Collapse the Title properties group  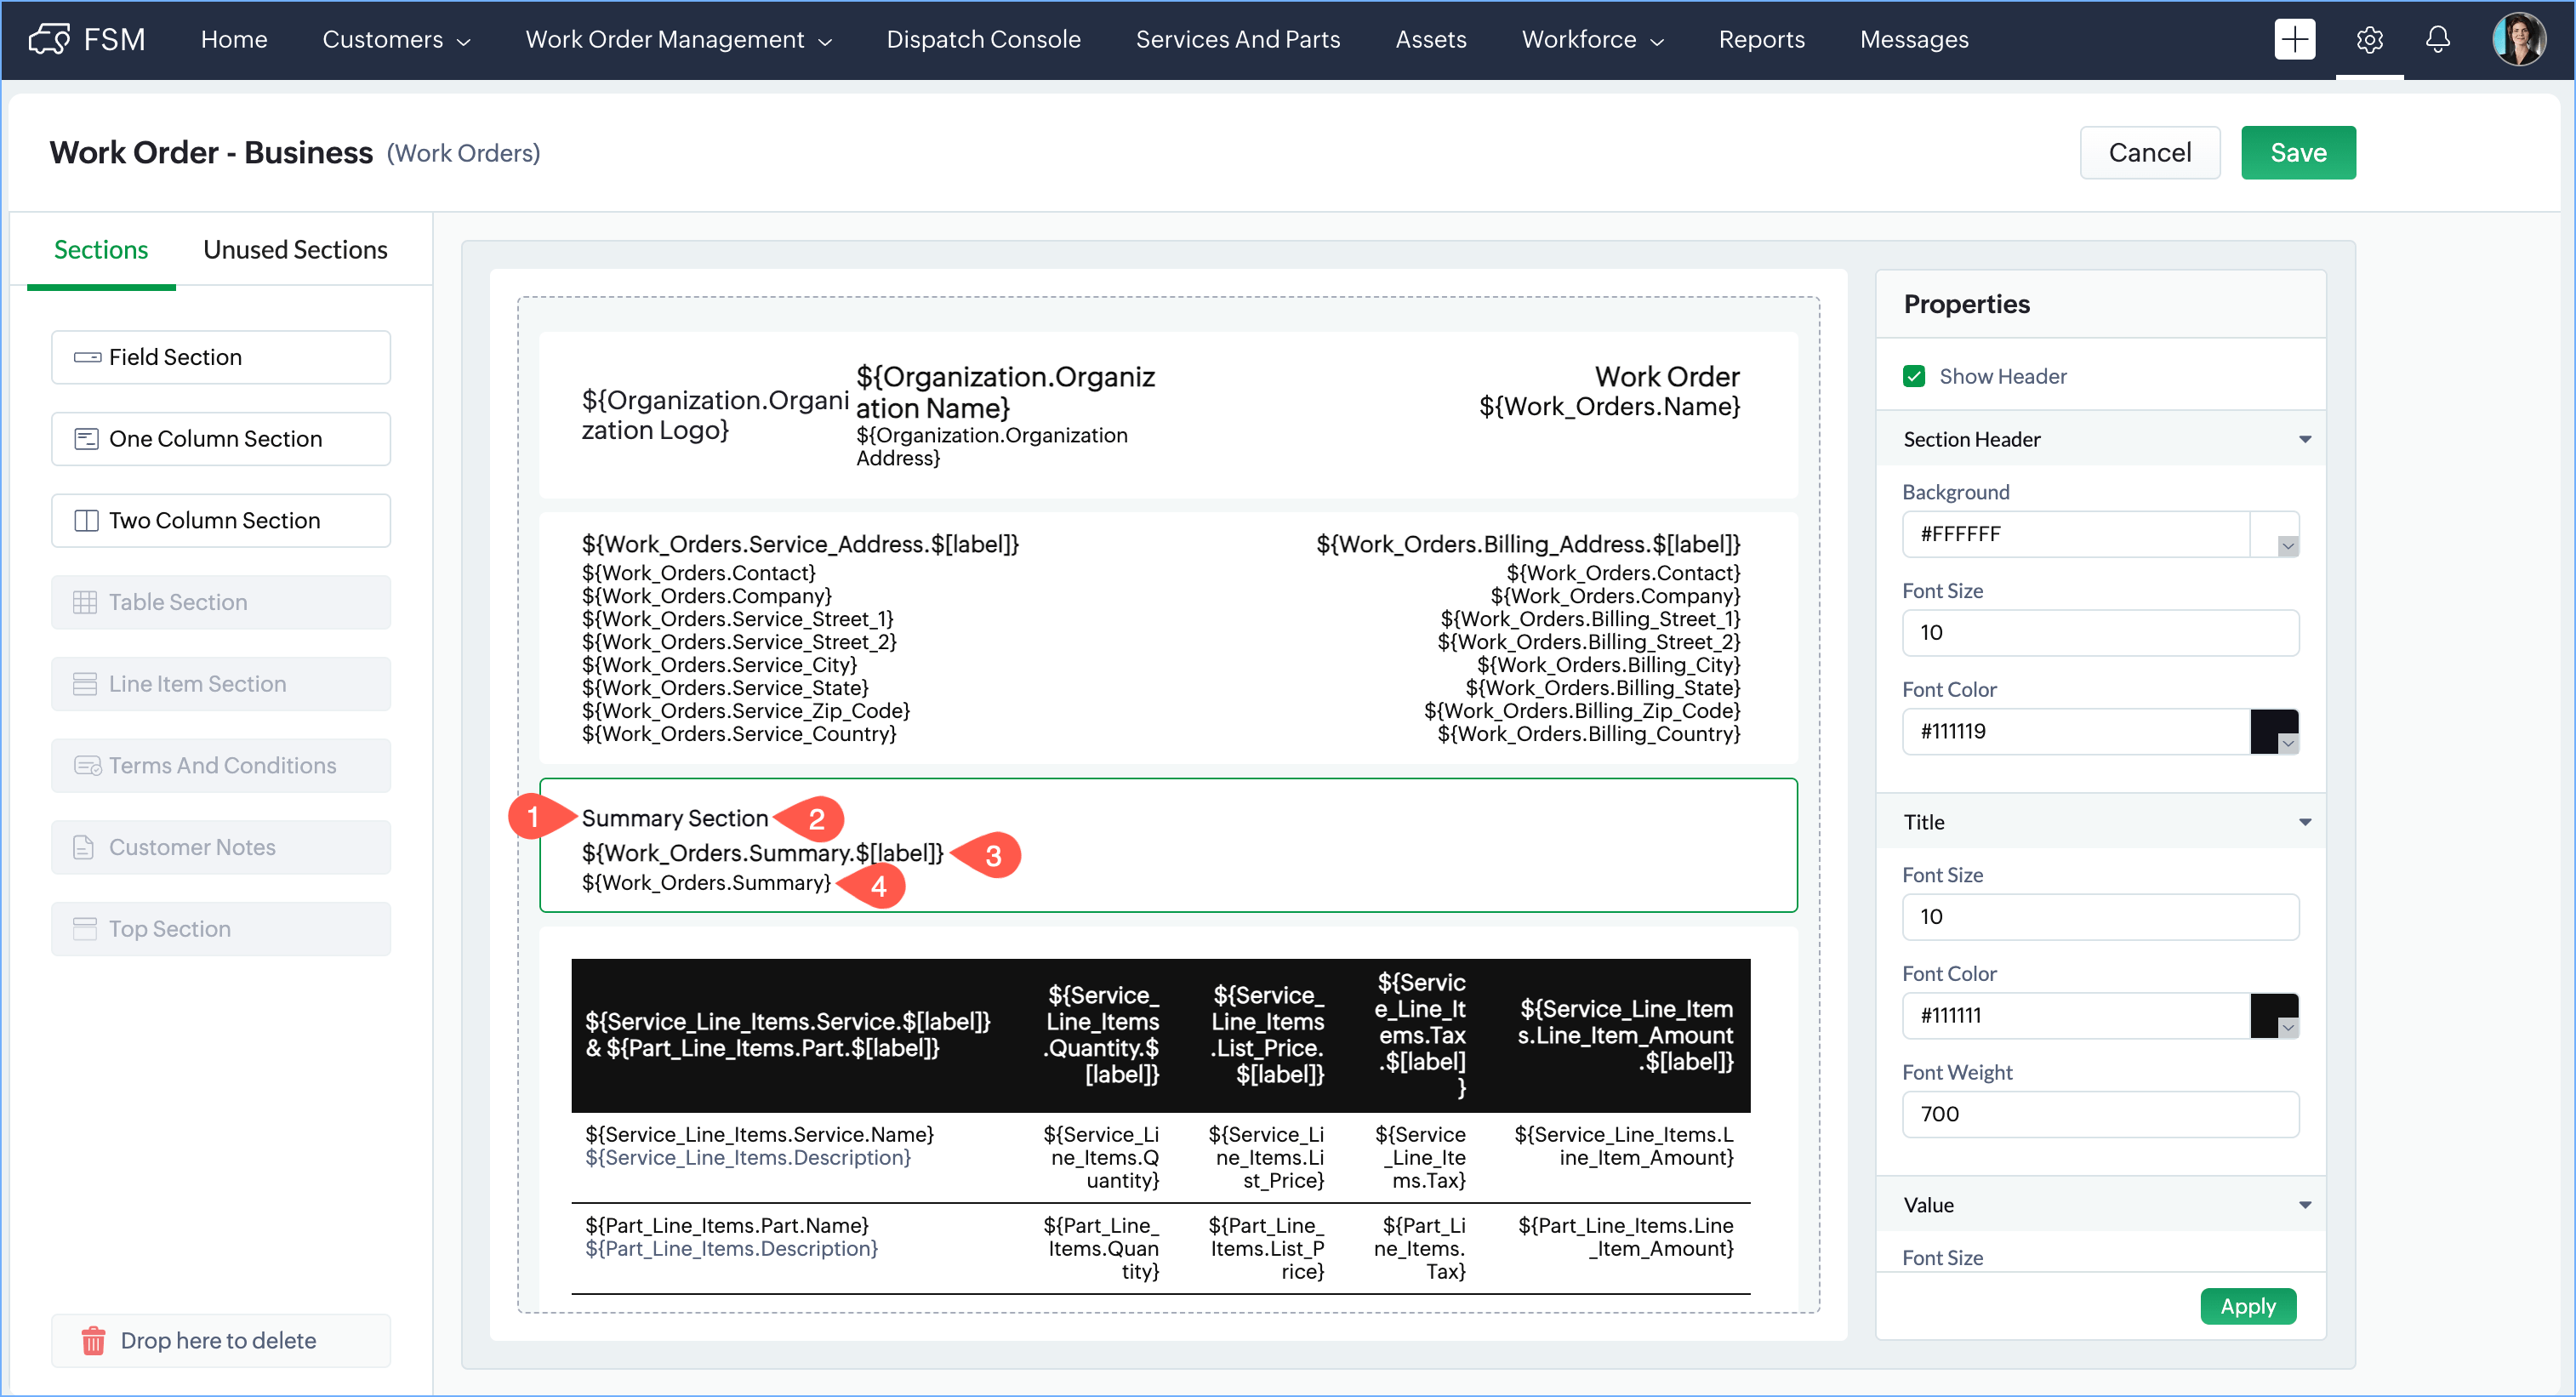click(2304, 822)
